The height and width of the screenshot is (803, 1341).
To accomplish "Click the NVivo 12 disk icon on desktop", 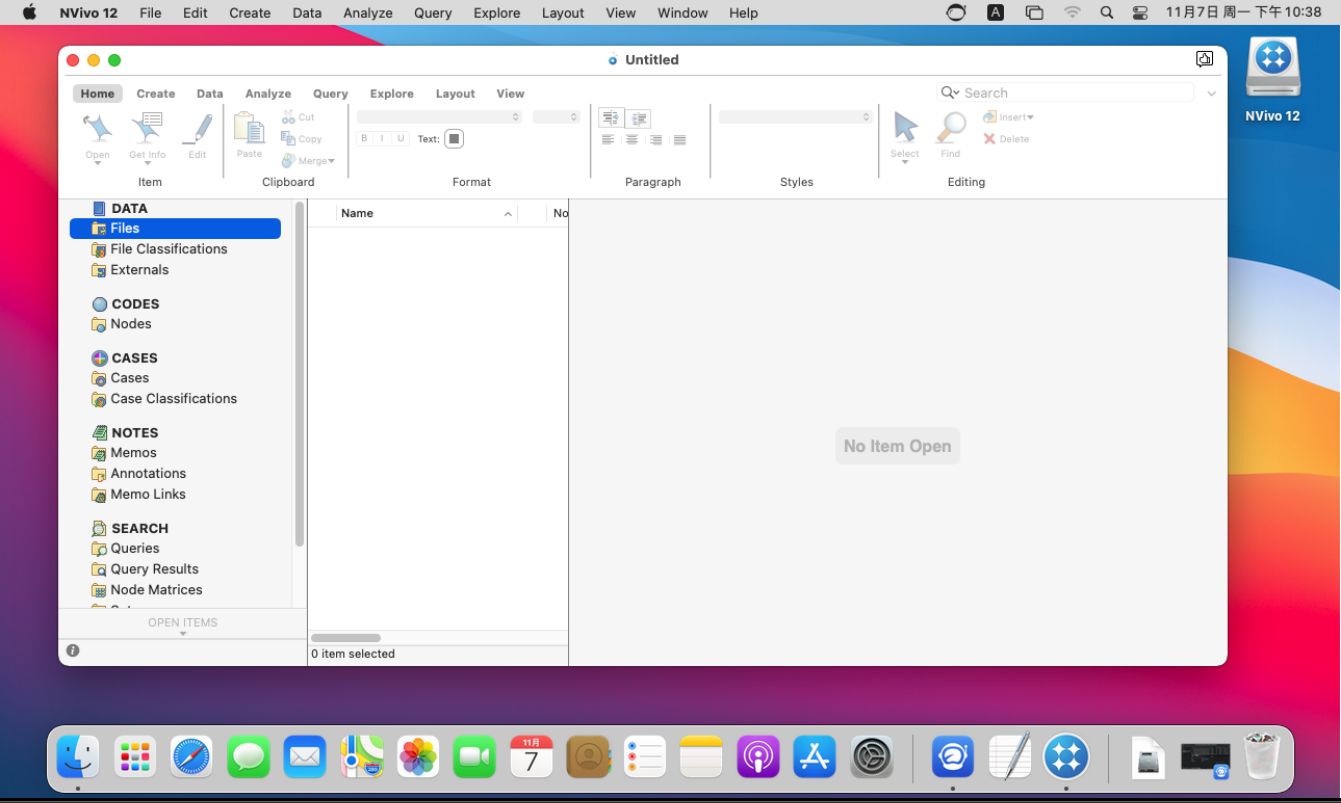I will pos(1273,68).
